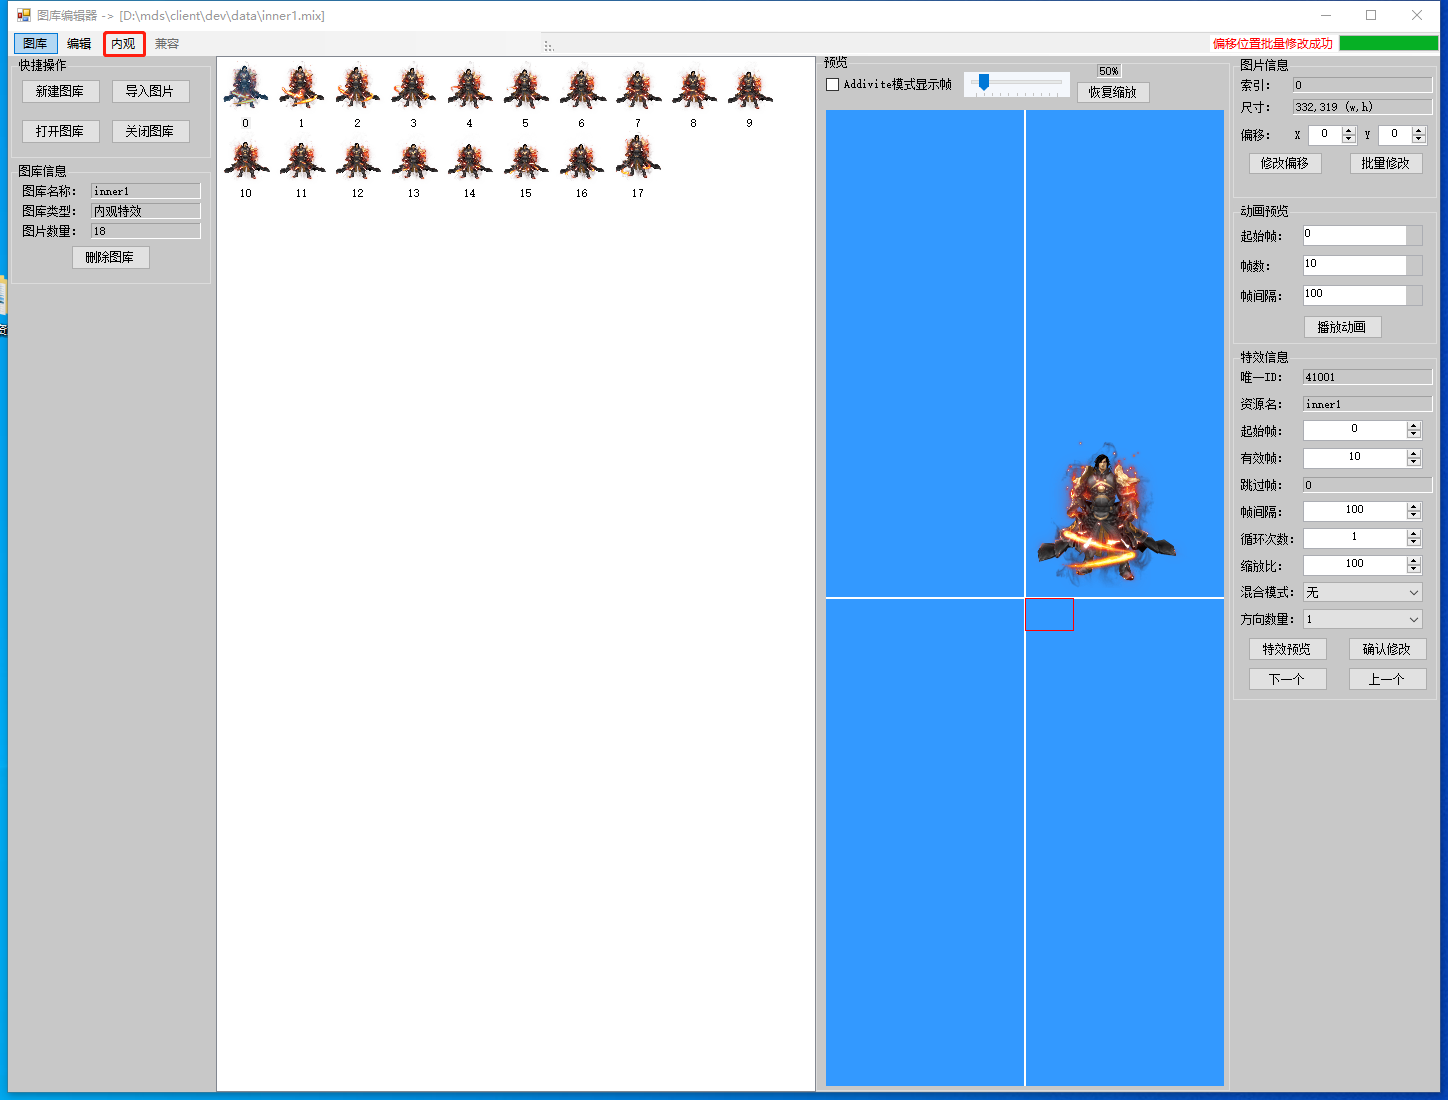Select sprite frame thumbnail numbered 0
The image size is (1448, 1100).
(245, 88)
